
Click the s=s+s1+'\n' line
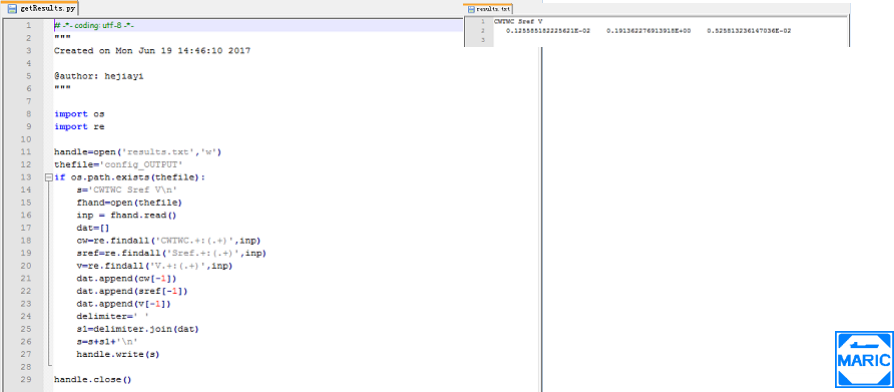point(107,341)
